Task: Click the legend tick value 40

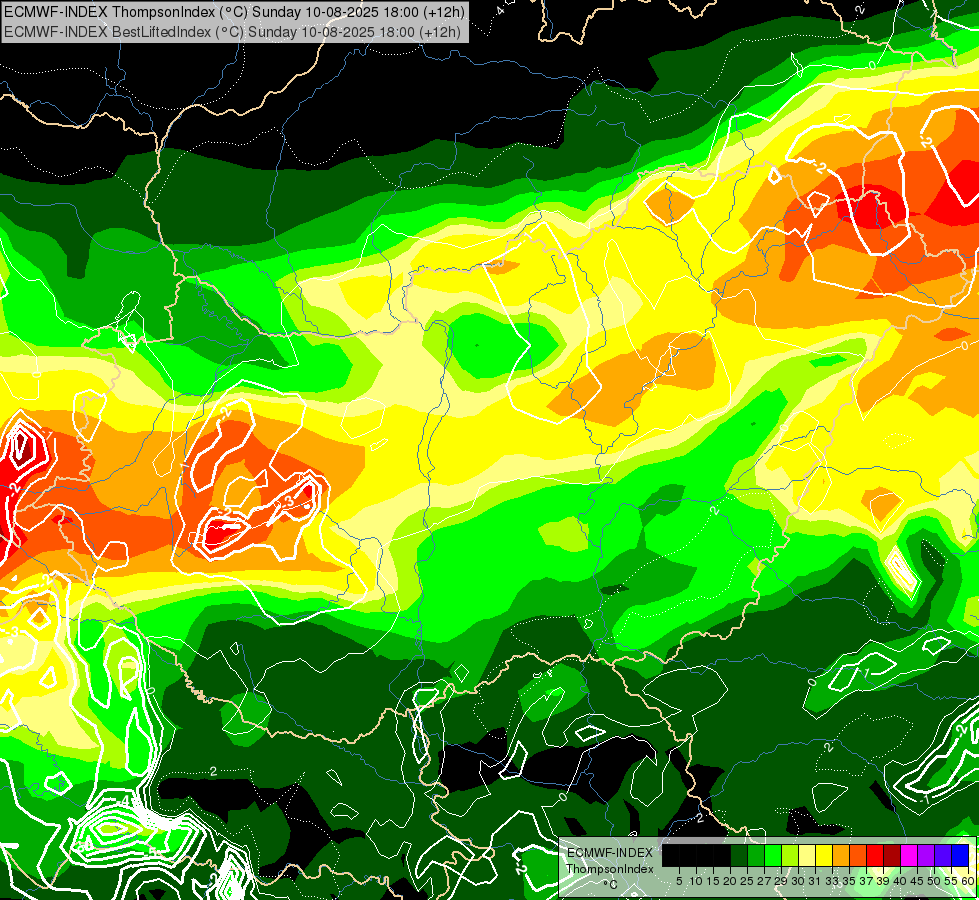Action: (900, 881)
